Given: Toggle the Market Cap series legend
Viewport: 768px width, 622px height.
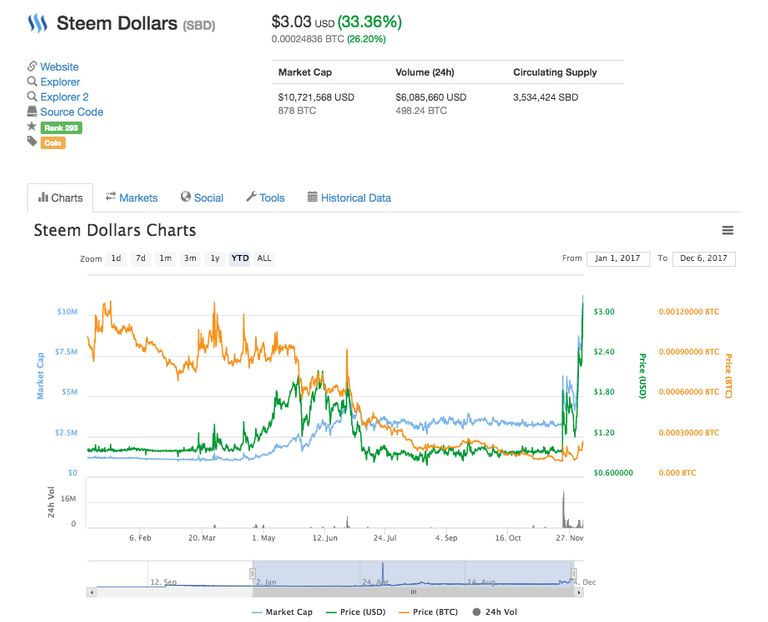Looking at the screenshot, I should click(282, 612).
